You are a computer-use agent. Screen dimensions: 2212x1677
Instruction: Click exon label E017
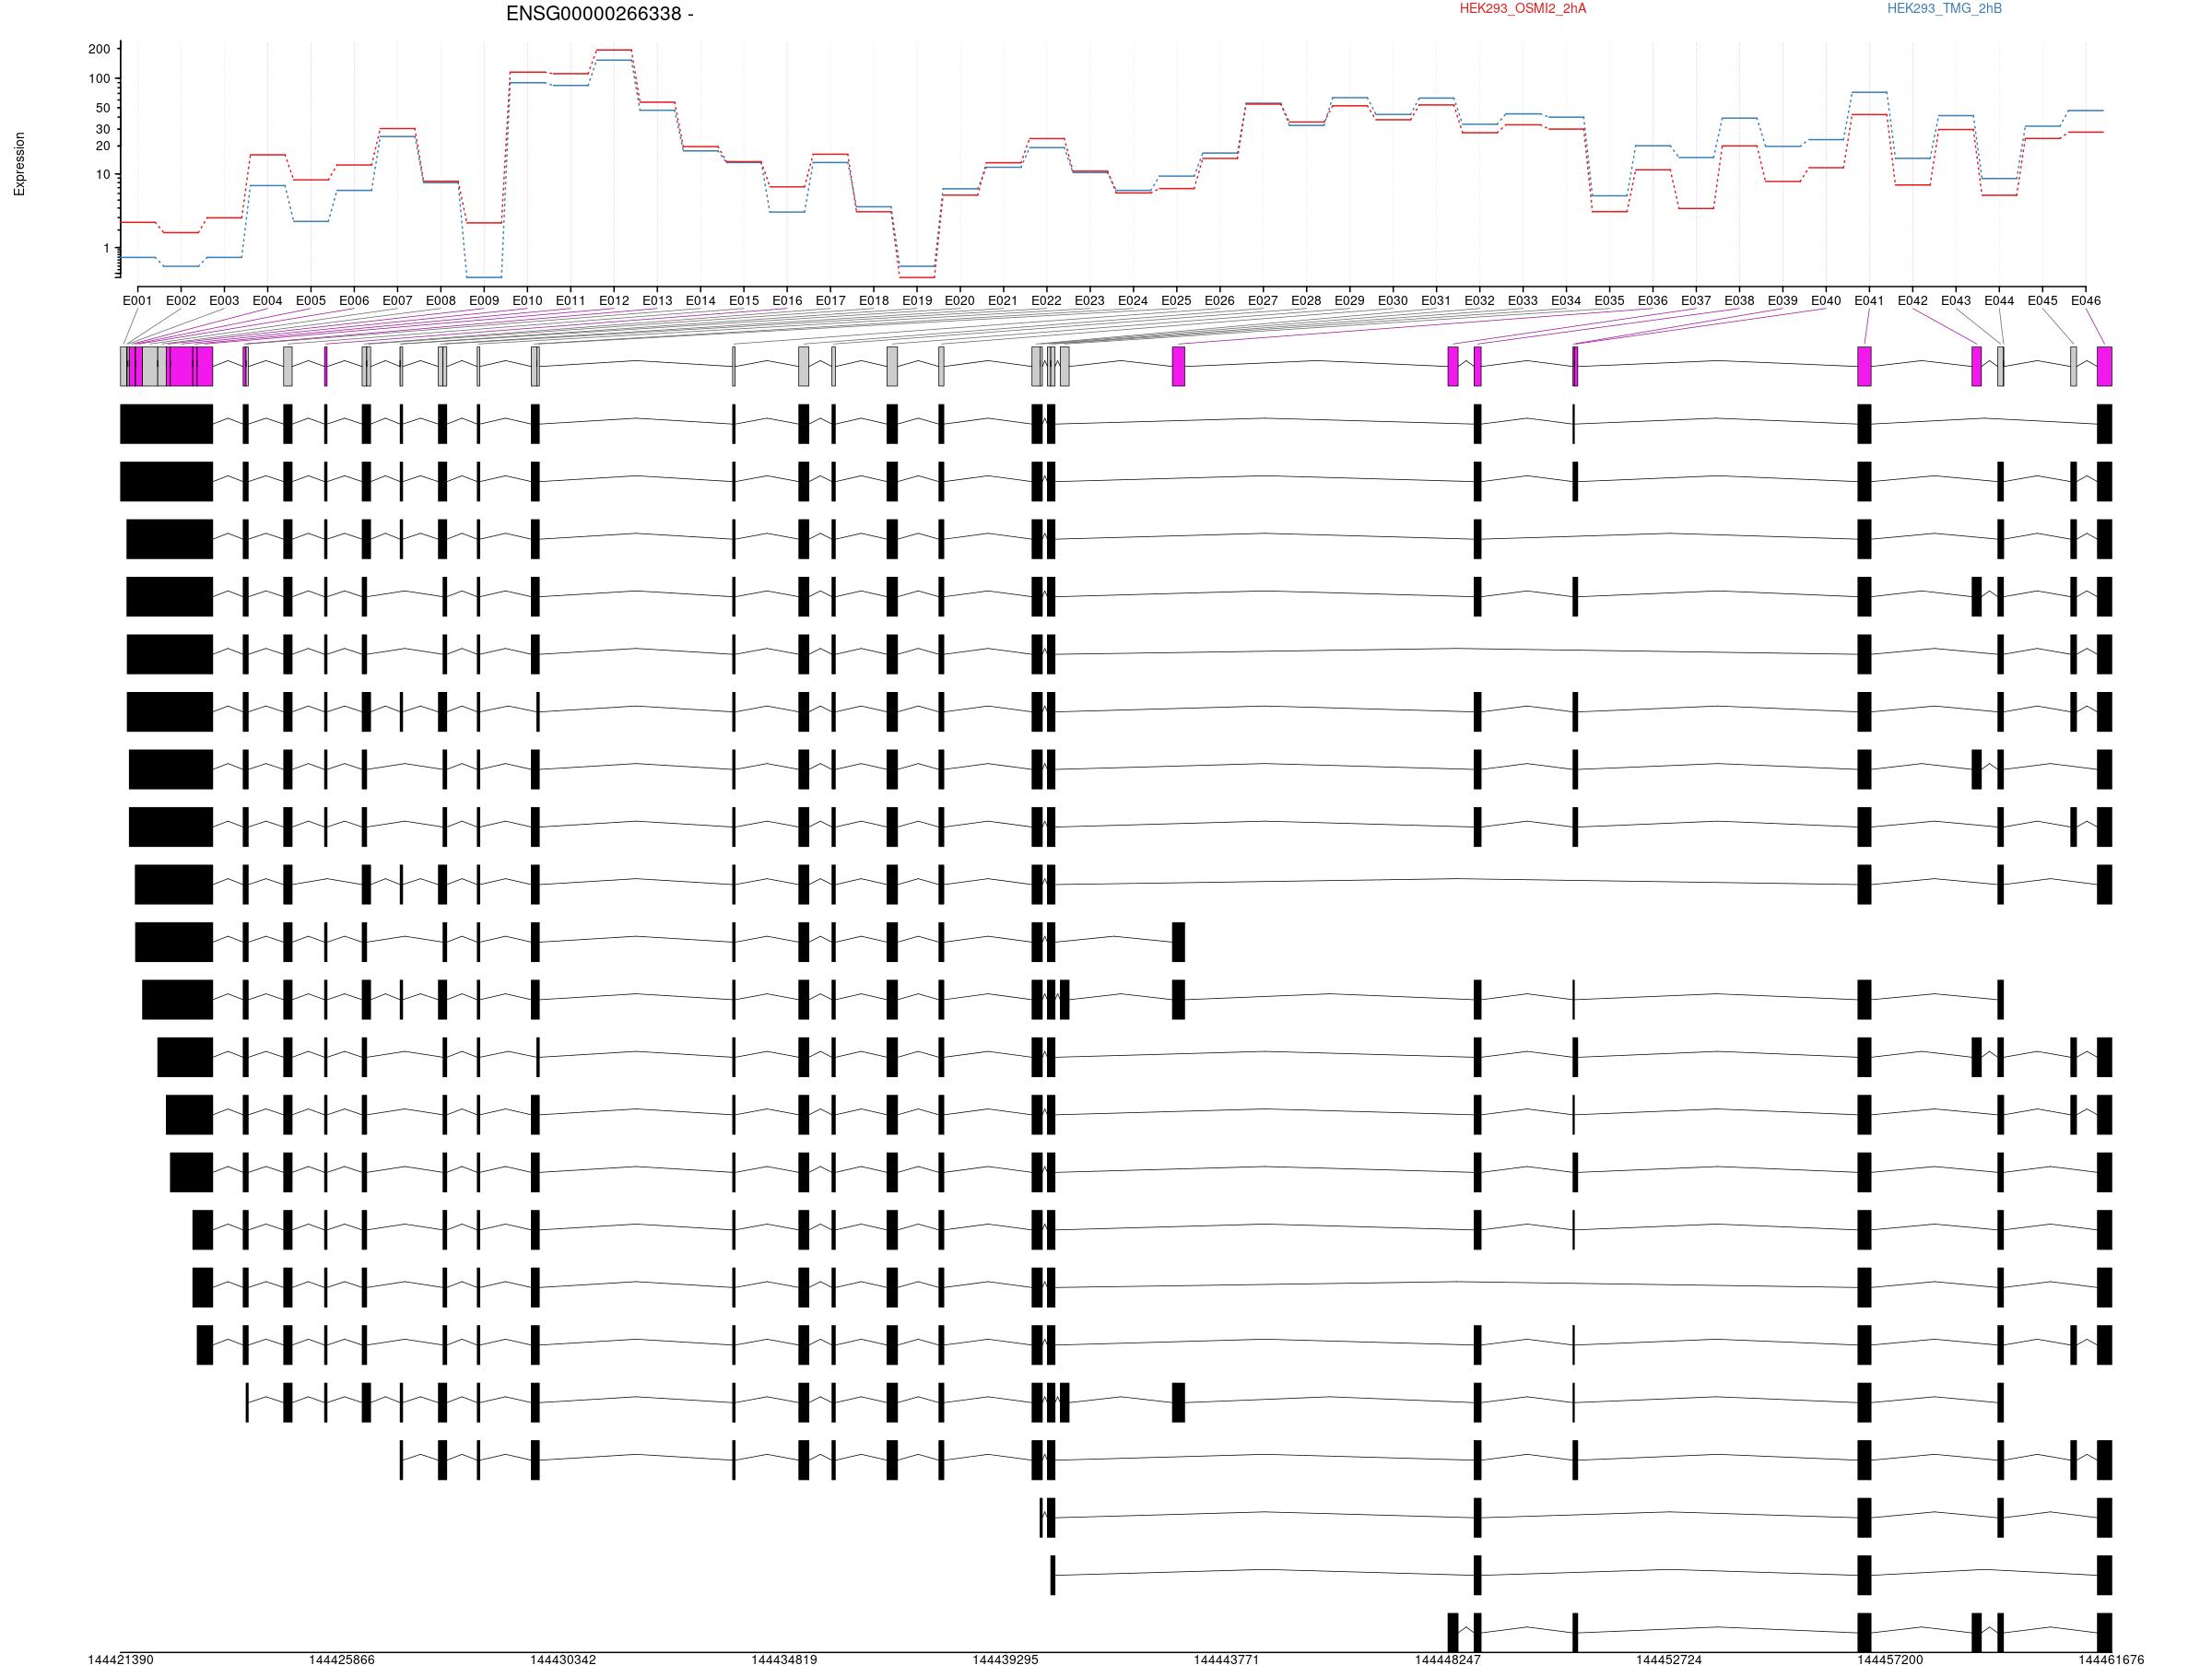click(x=830, y=300)
